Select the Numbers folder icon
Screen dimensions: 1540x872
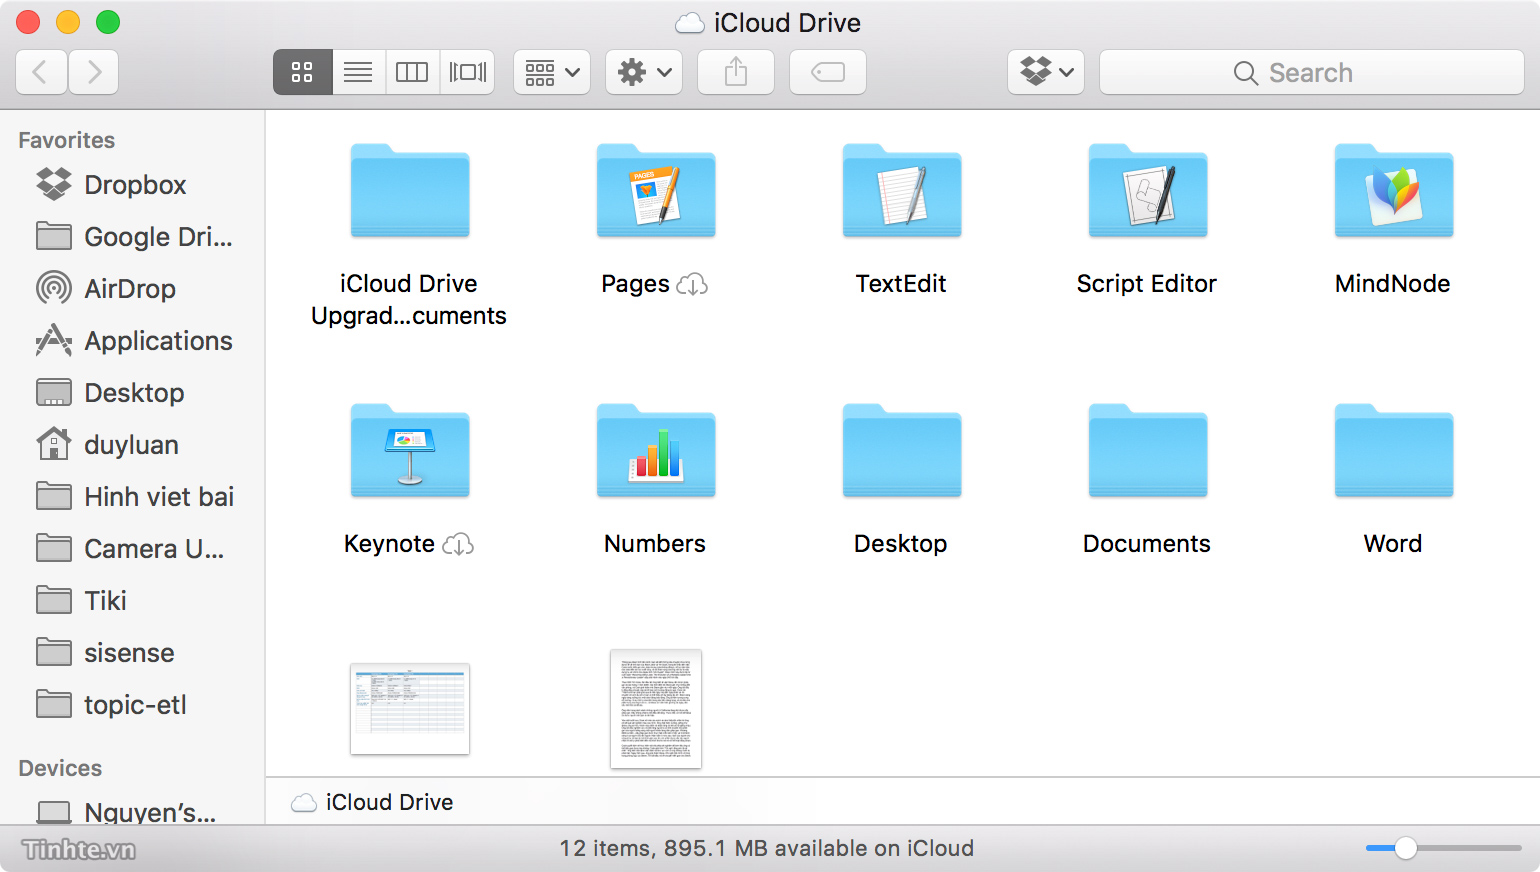coord(656,450)
